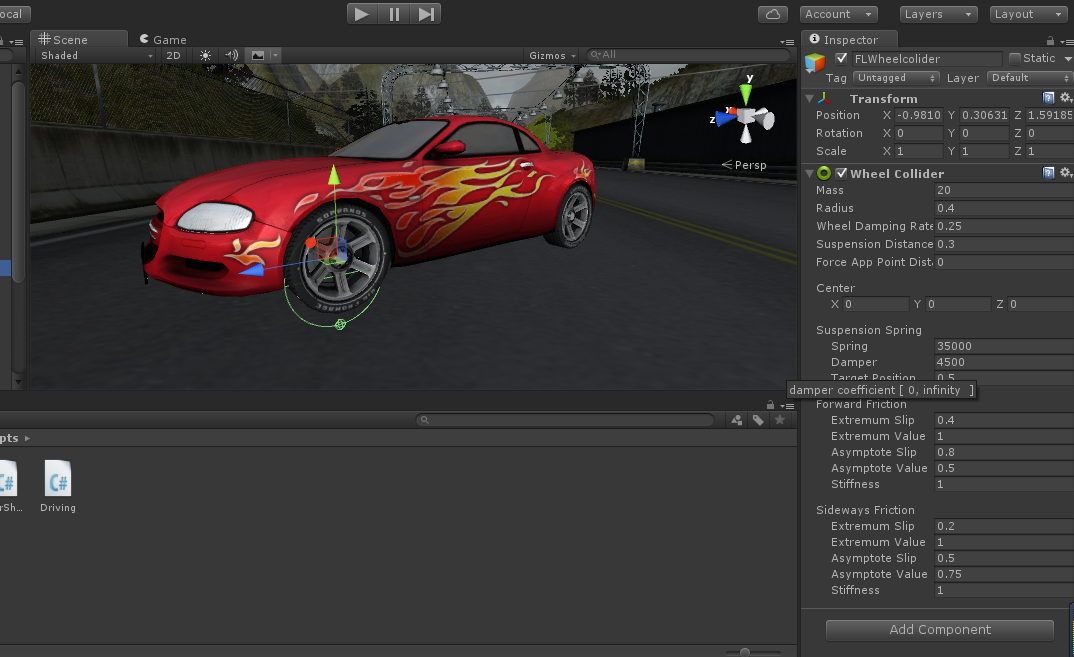Click the Mass value field
Screen dimensions: 1074x657
tap(1004, 190)
